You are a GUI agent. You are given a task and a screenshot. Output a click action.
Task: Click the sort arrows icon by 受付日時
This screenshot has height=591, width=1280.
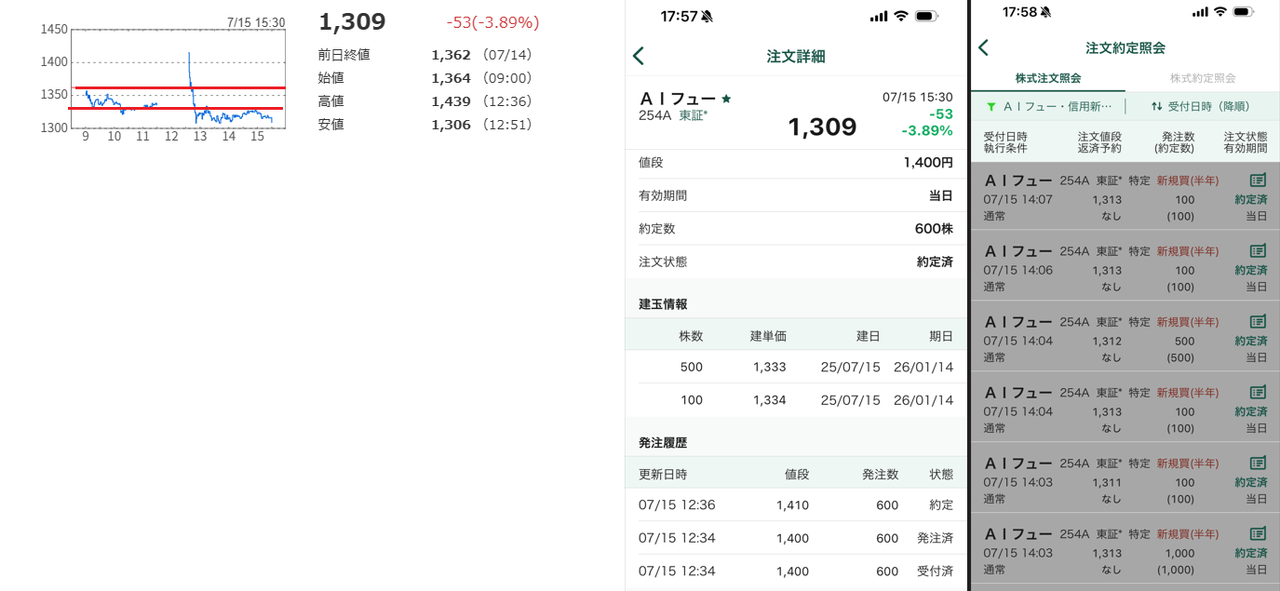[1156, 106]
